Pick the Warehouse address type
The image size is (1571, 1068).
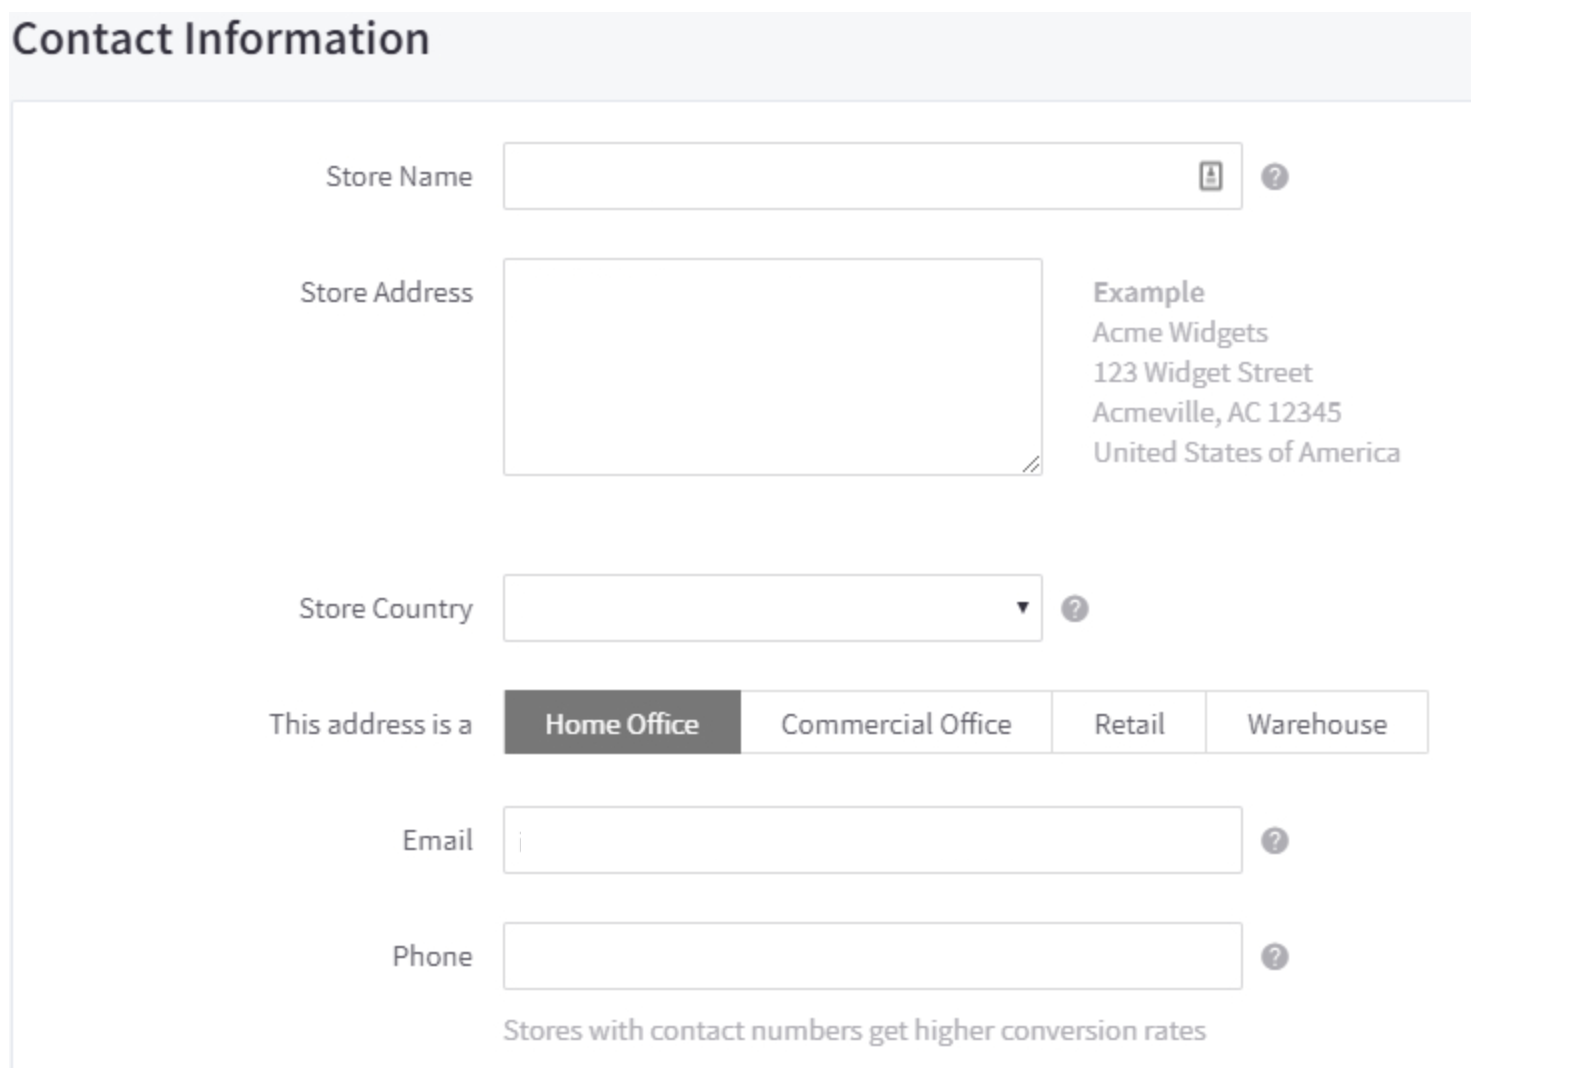(1316, 723)
